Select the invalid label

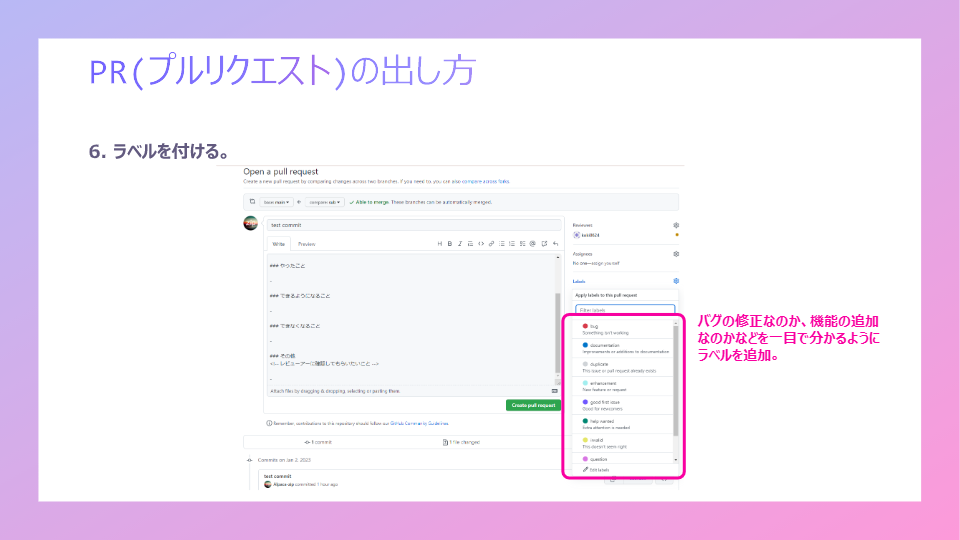[x=623, y=443]
